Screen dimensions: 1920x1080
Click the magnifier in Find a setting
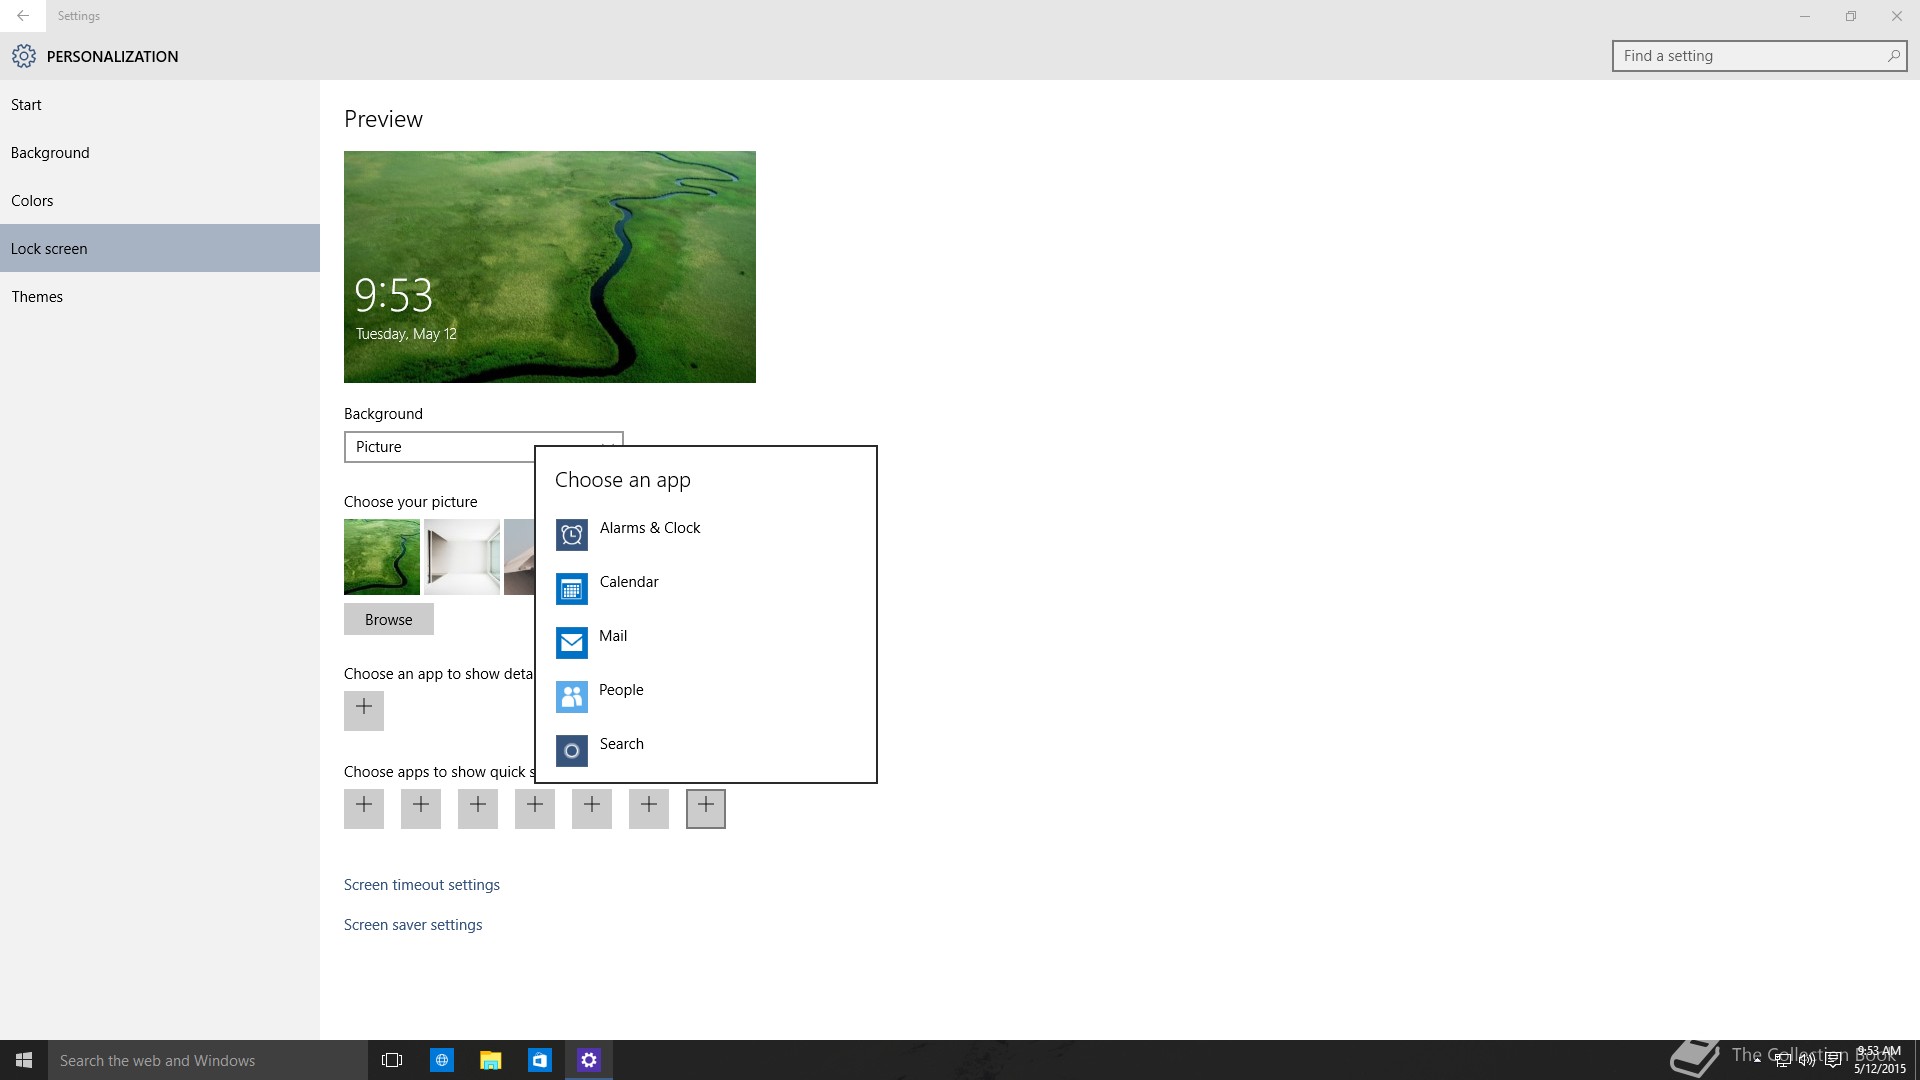click(x=1893, y=56)
